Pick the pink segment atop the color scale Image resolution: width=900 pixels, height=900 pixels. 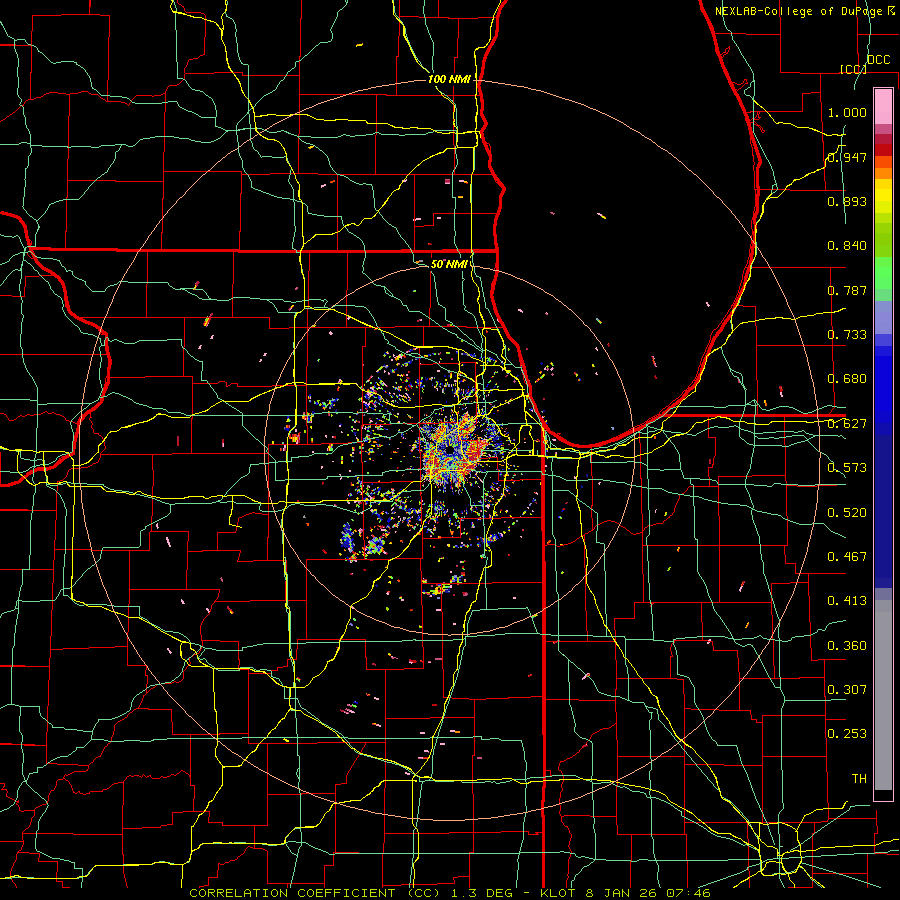pyautogui.click(x=883, y=107)
